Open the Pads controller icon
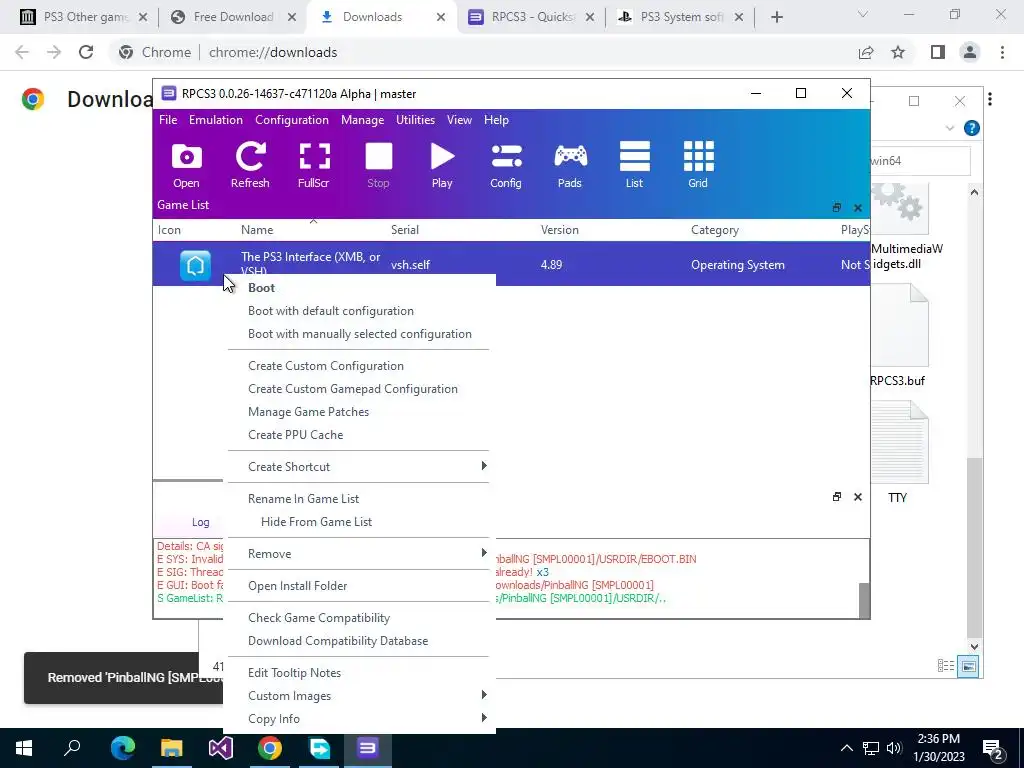This screenshot has width=1024, height=768. pos(570,165)
